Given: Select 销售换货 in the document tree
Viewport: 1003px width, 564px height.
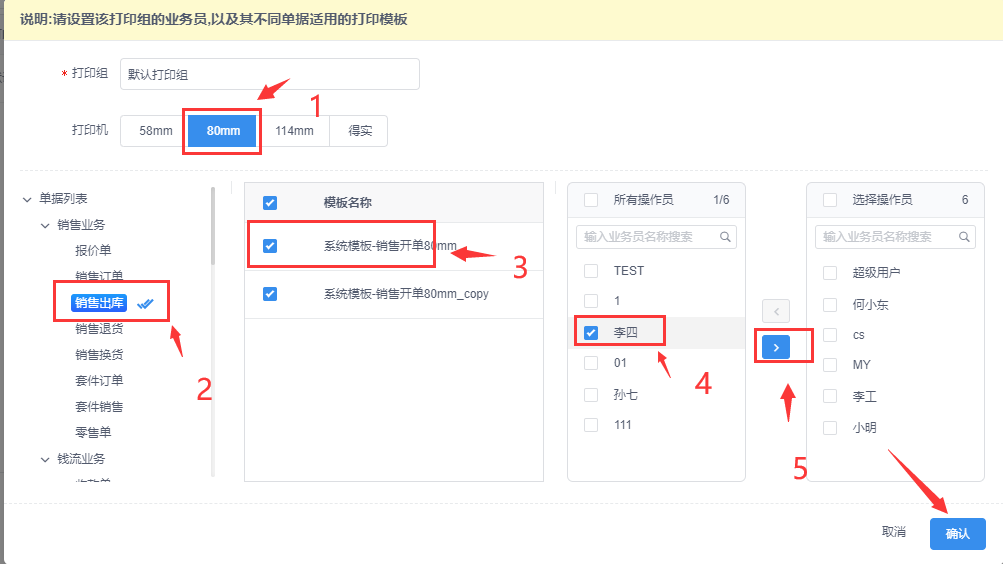Looking at the screenshot, I should point(99,354).
